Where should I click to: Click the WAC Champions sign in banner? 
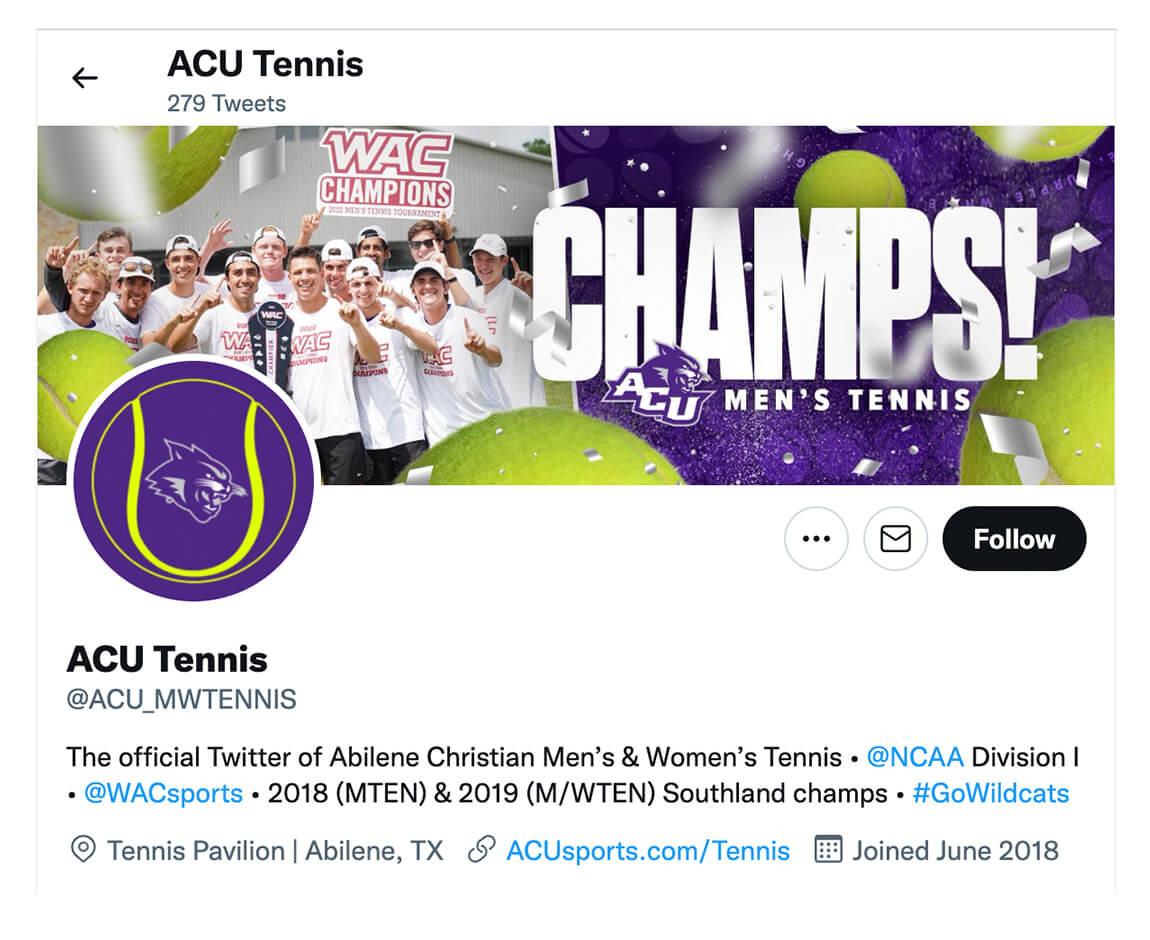(x=385, y=175)
